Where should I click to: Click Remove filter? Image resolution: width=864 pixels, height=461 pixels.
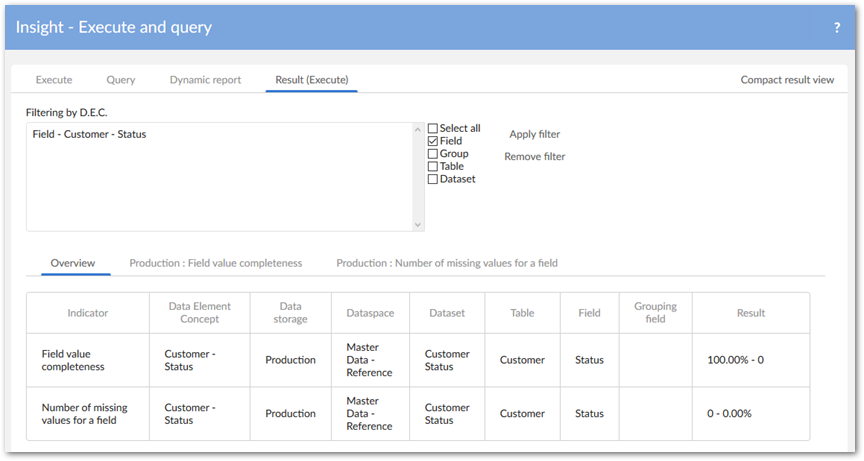pos(535,157)
